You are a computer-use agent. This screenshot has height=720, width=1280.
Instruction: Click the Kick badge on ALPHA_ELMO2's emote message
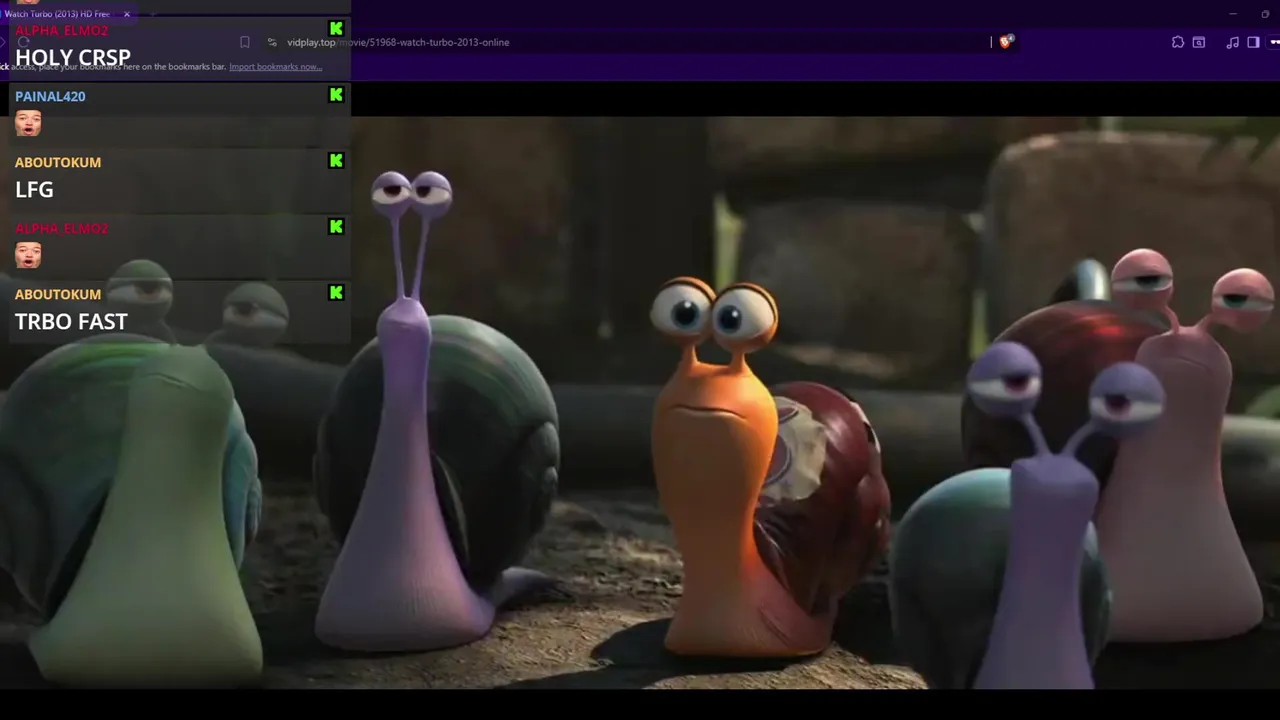[336, 227]
